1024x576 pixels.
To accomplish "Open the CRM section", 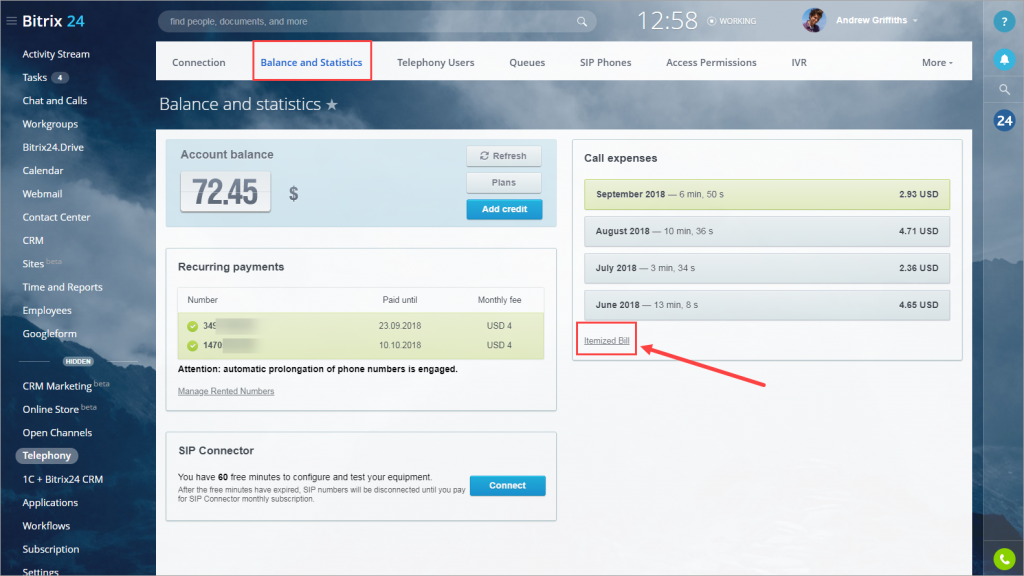I will [x=33, y=241].
